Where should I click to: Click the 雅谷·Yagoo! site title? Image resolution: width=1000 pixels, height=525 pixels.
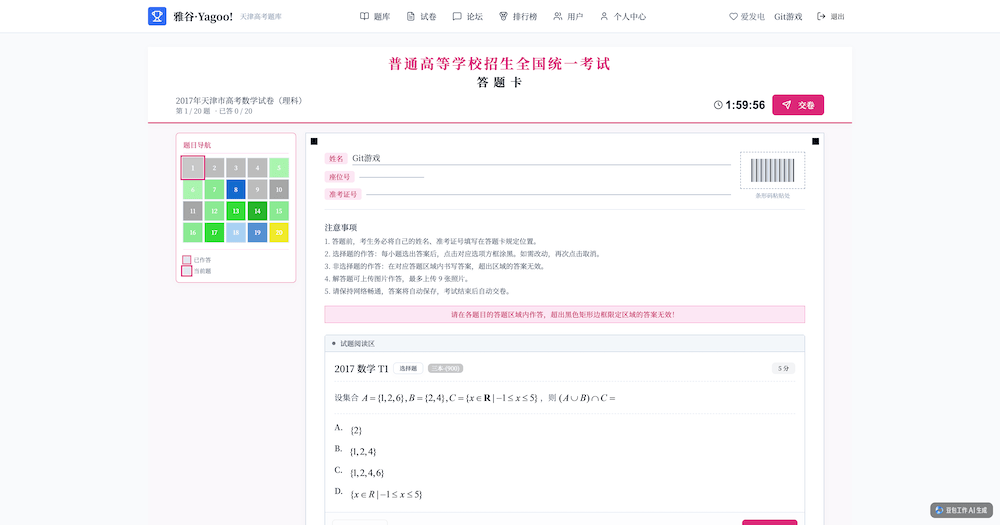(203, 17)
